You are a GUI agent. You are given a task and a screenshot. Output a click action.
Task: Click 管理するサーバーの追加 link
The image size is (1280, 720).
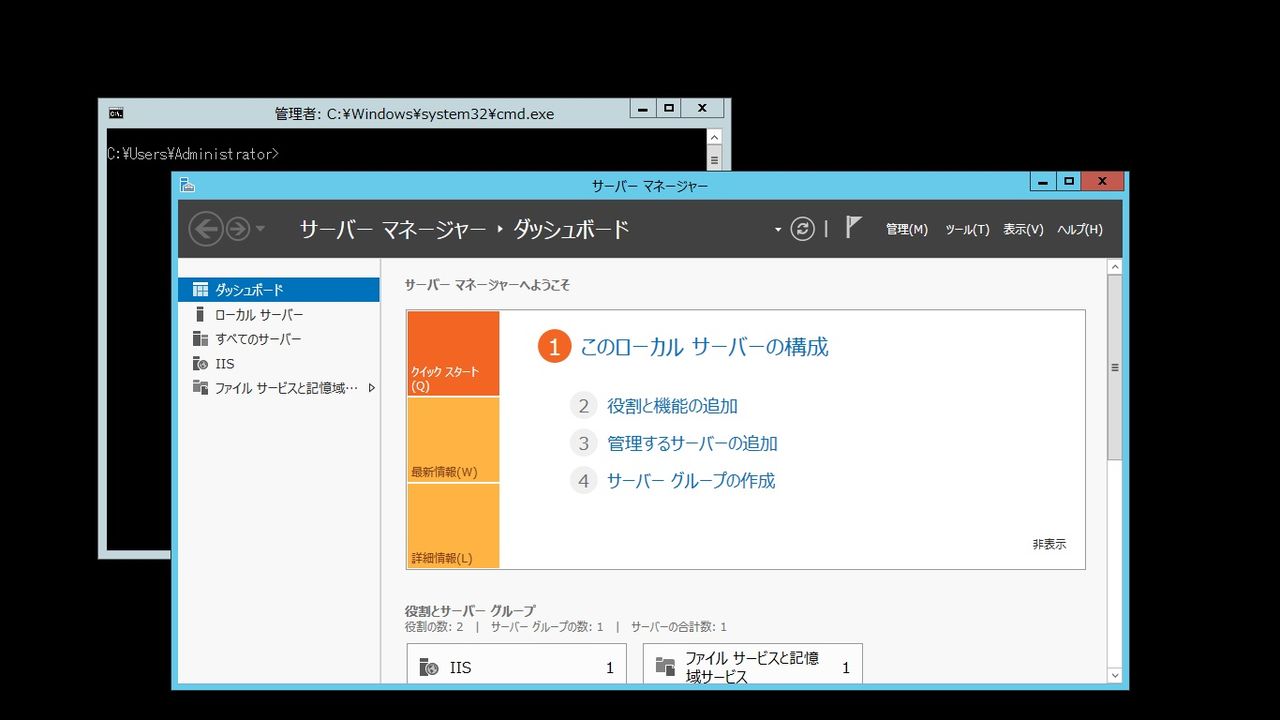tap(692, 443)
